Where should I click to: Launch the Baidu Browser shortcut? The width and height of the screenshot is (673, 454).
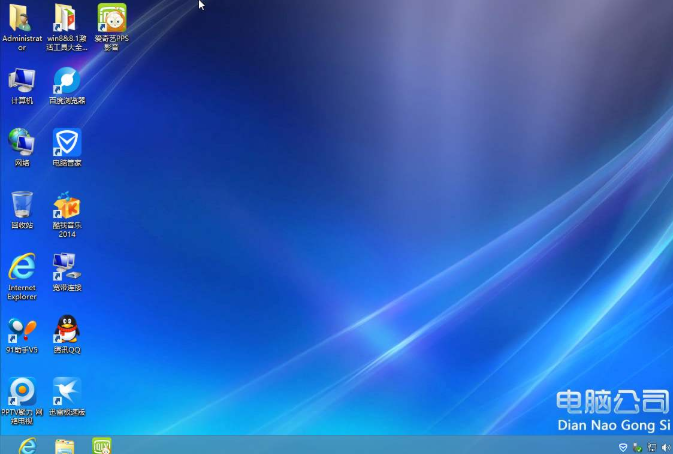click(x=67, y=80)
